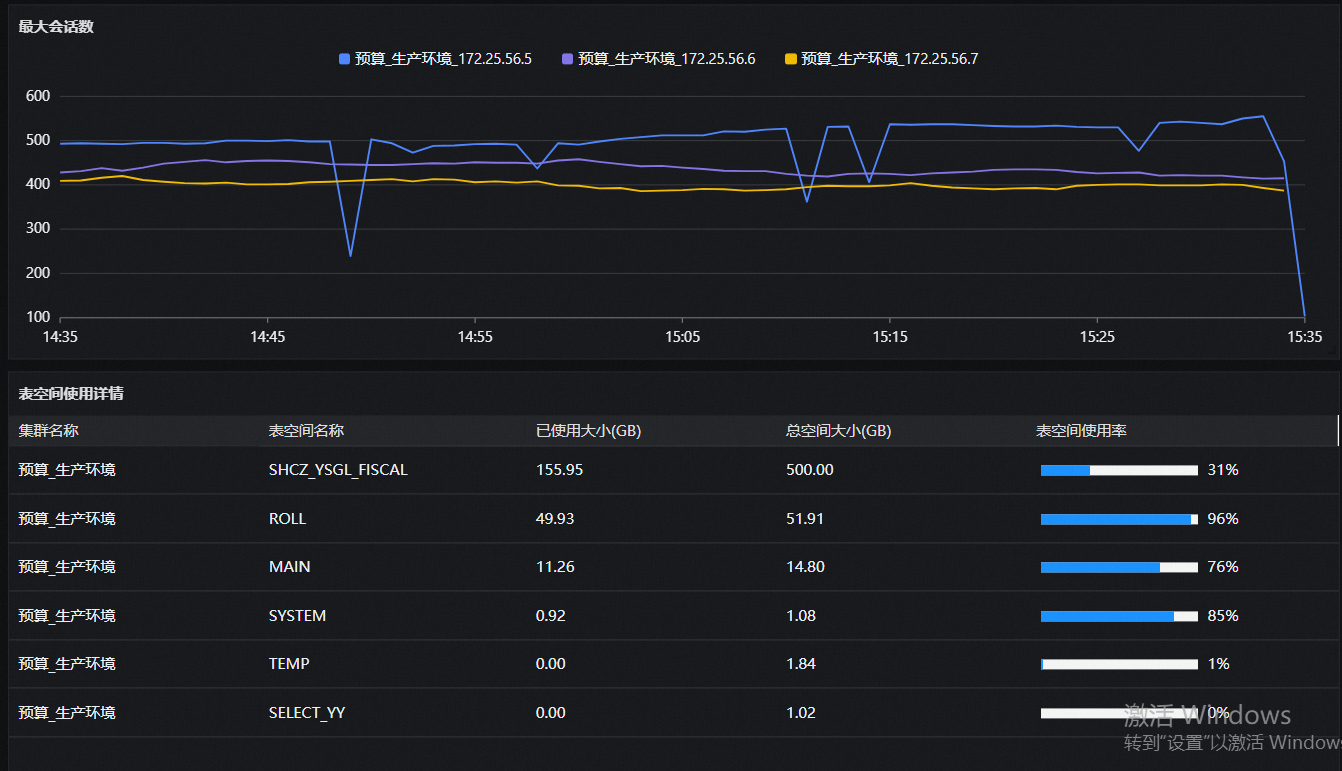Click the 11.26 used size value
This screenshot has height=771, width=1342.
point(555,567)
